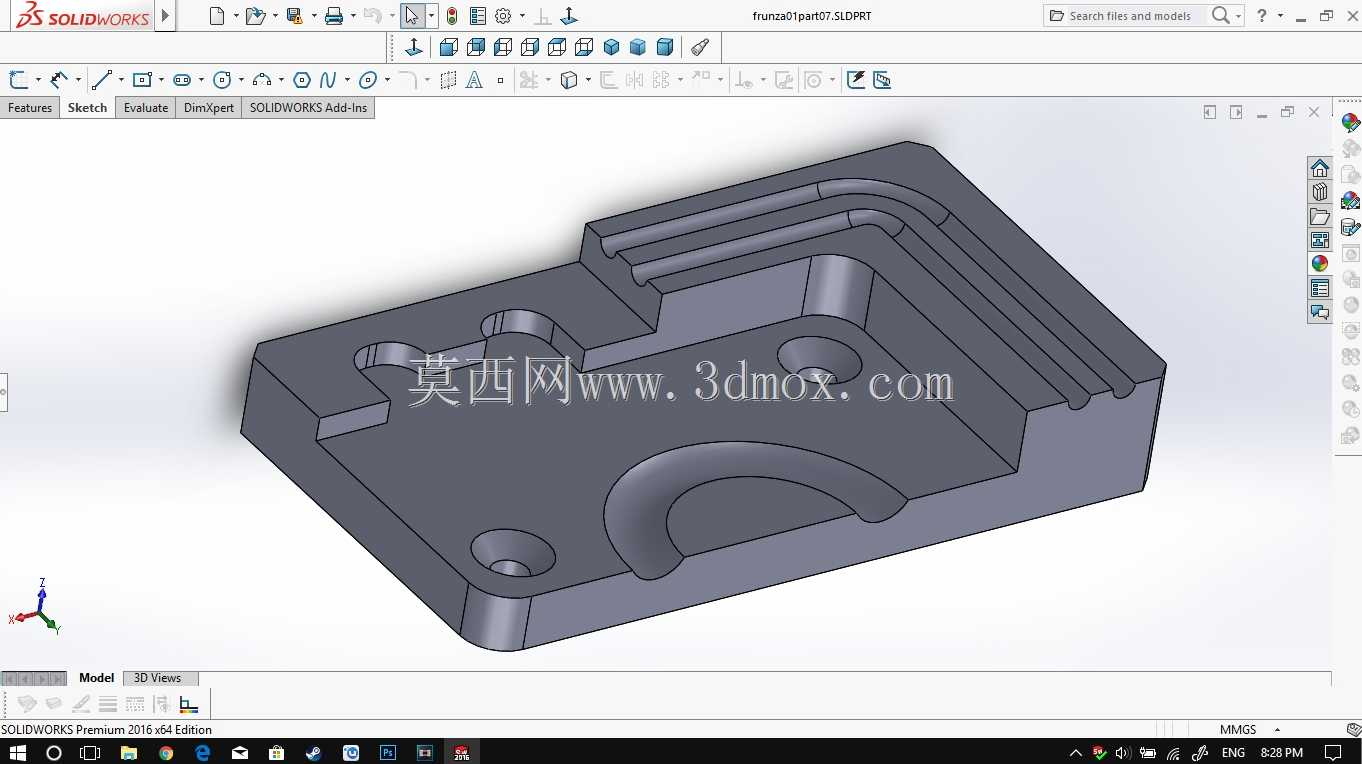Open the Custom Properties task pane tab
The image size is (1362, 764).
[1320, 288]
